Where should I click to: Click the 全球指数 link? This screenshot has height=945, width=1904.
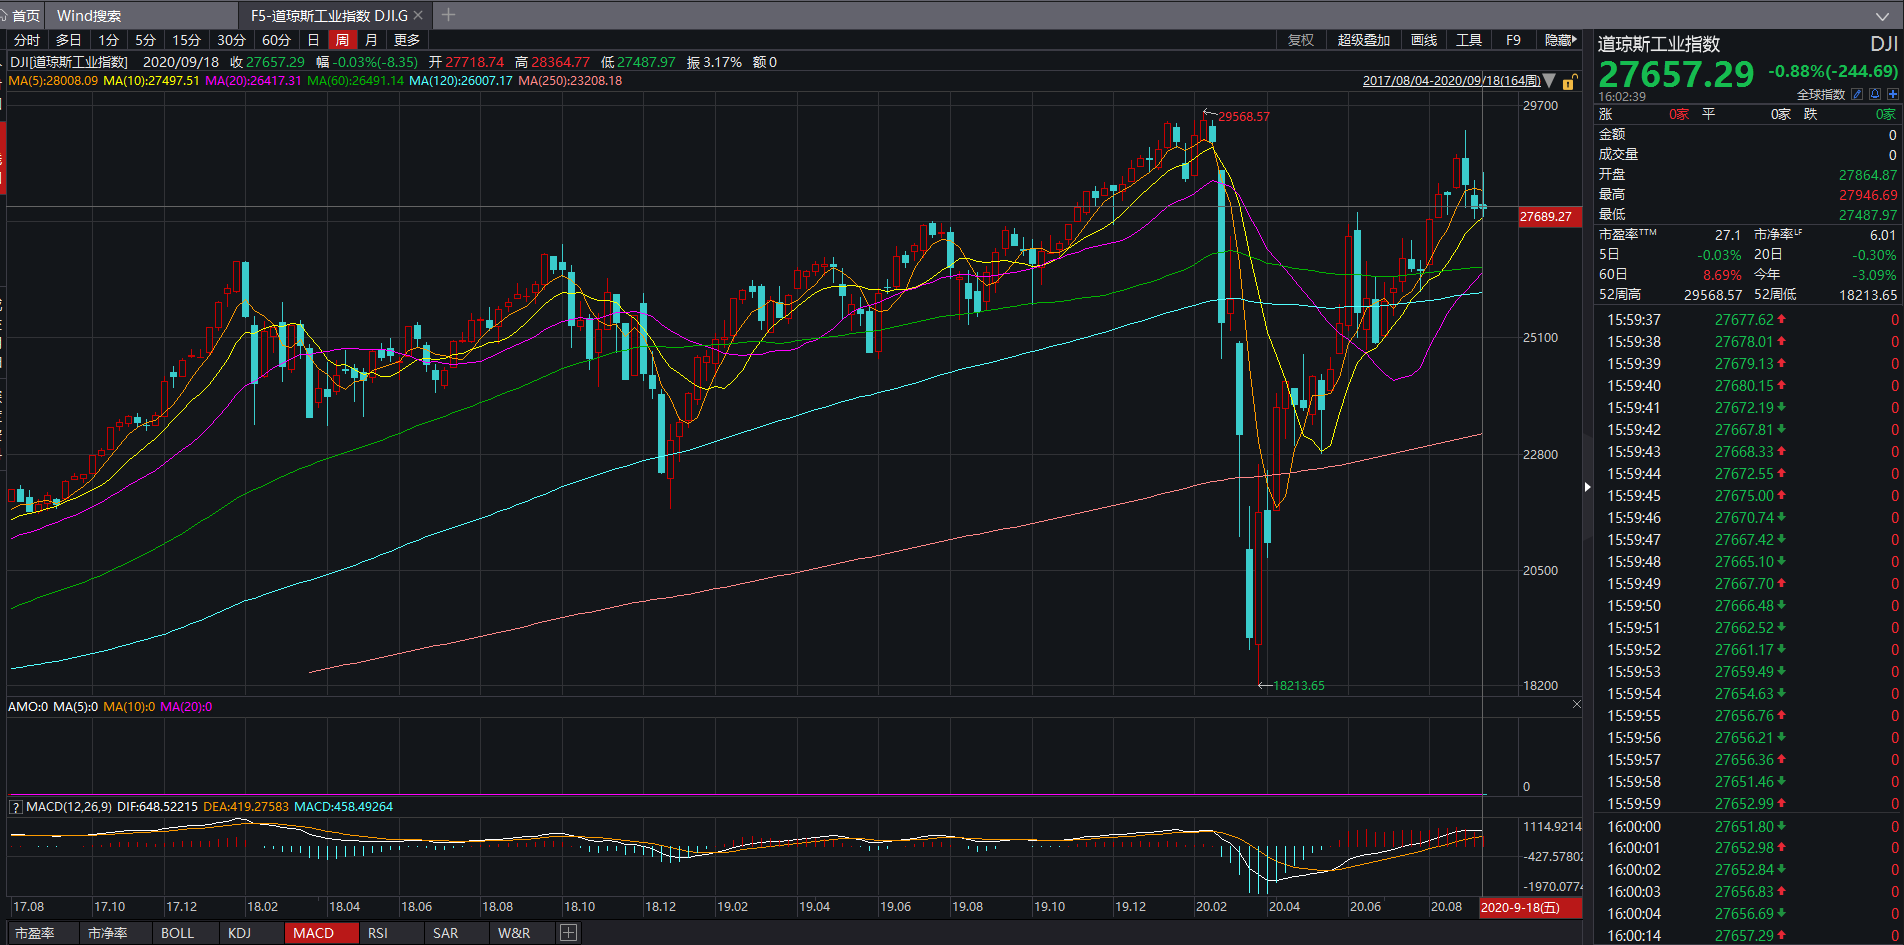coord(1820,95)
